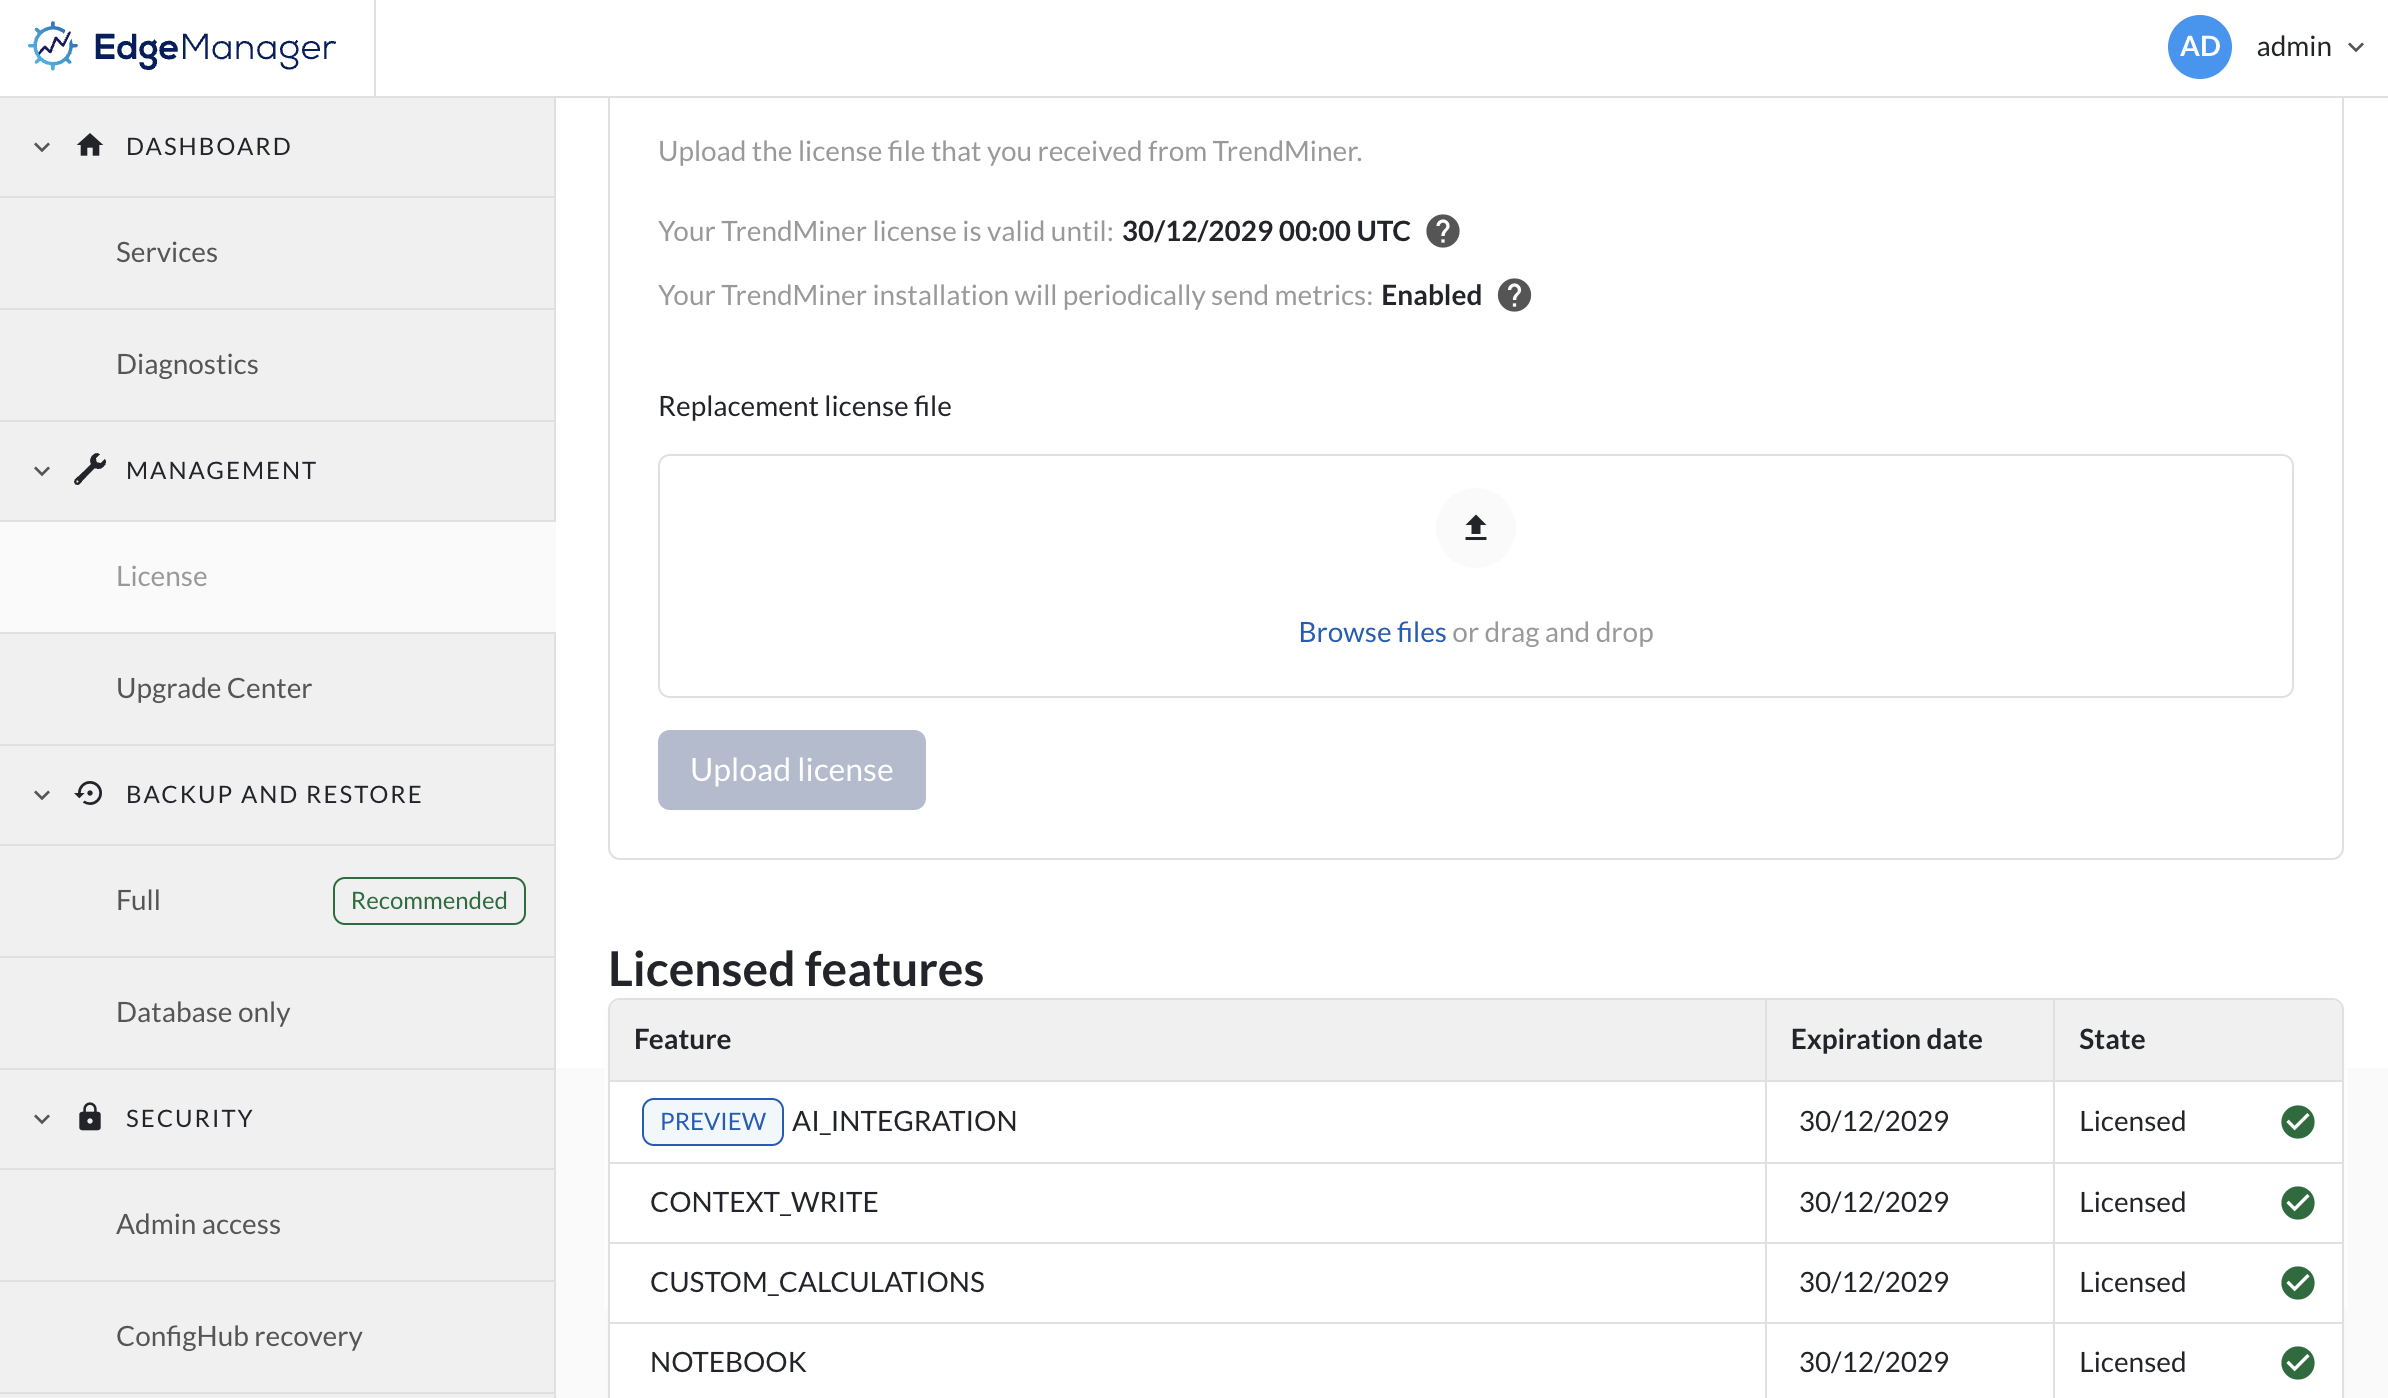The width and height of the screenshot is (2388, 1398).
Task: Click the CONTEXT_WRITE licensed checkmark icon
Action: tap(2298, 1202)
